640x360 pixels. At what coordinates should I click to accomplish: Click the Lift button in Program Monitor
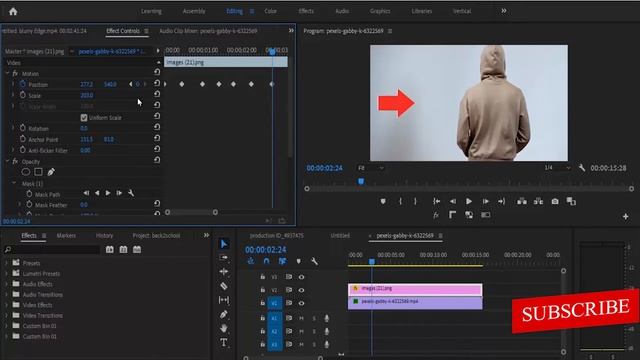522,201
